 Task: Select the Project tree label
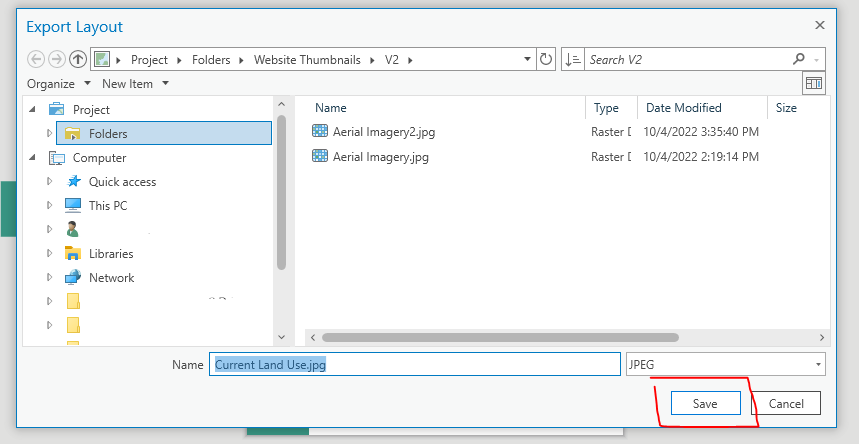pyautogui.click(x=91, y=110)
